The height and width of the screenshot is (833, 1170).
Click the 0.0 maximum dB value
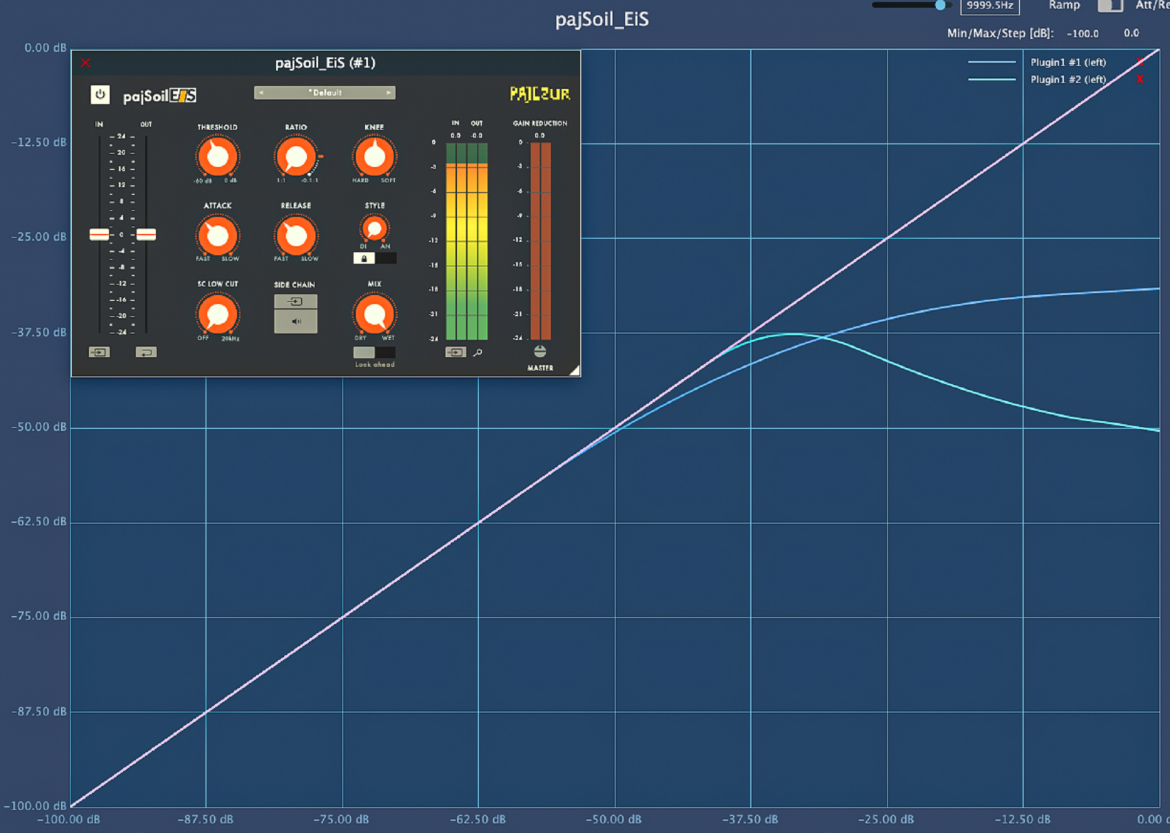tap(1131, 33)
